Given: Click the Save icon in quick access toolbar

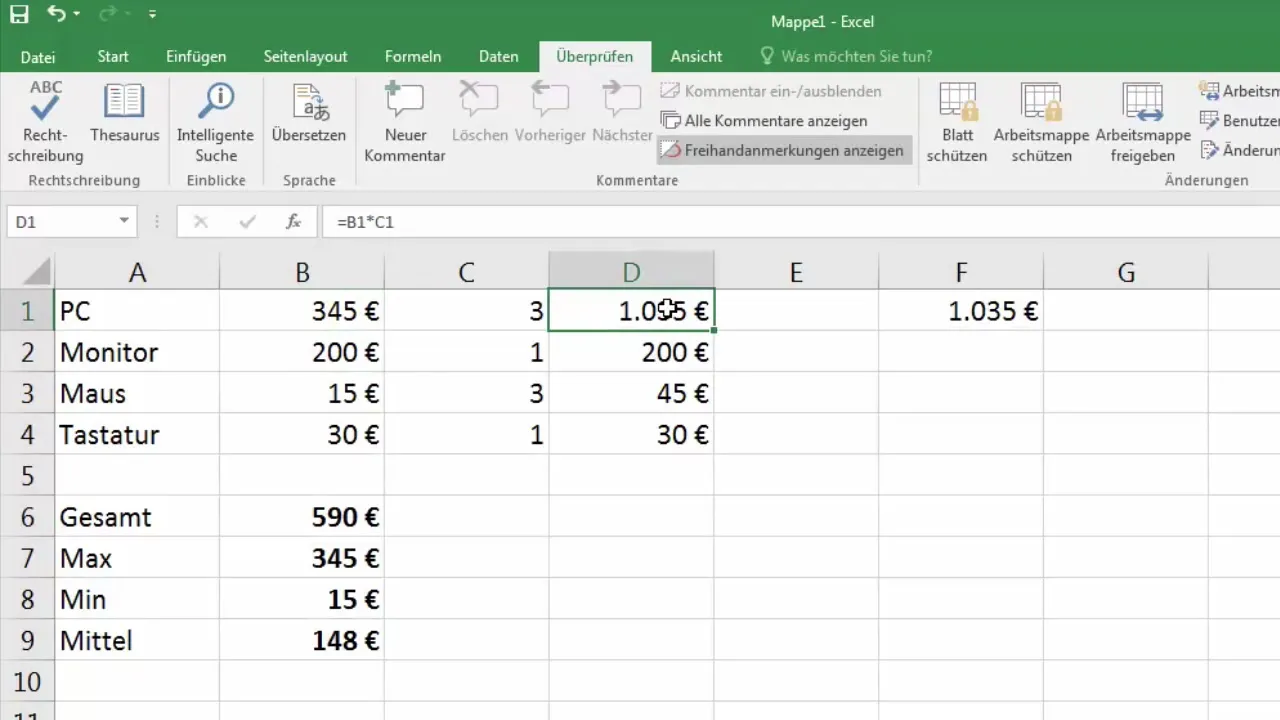Looking at the screenshot, I should click(19, 15).
